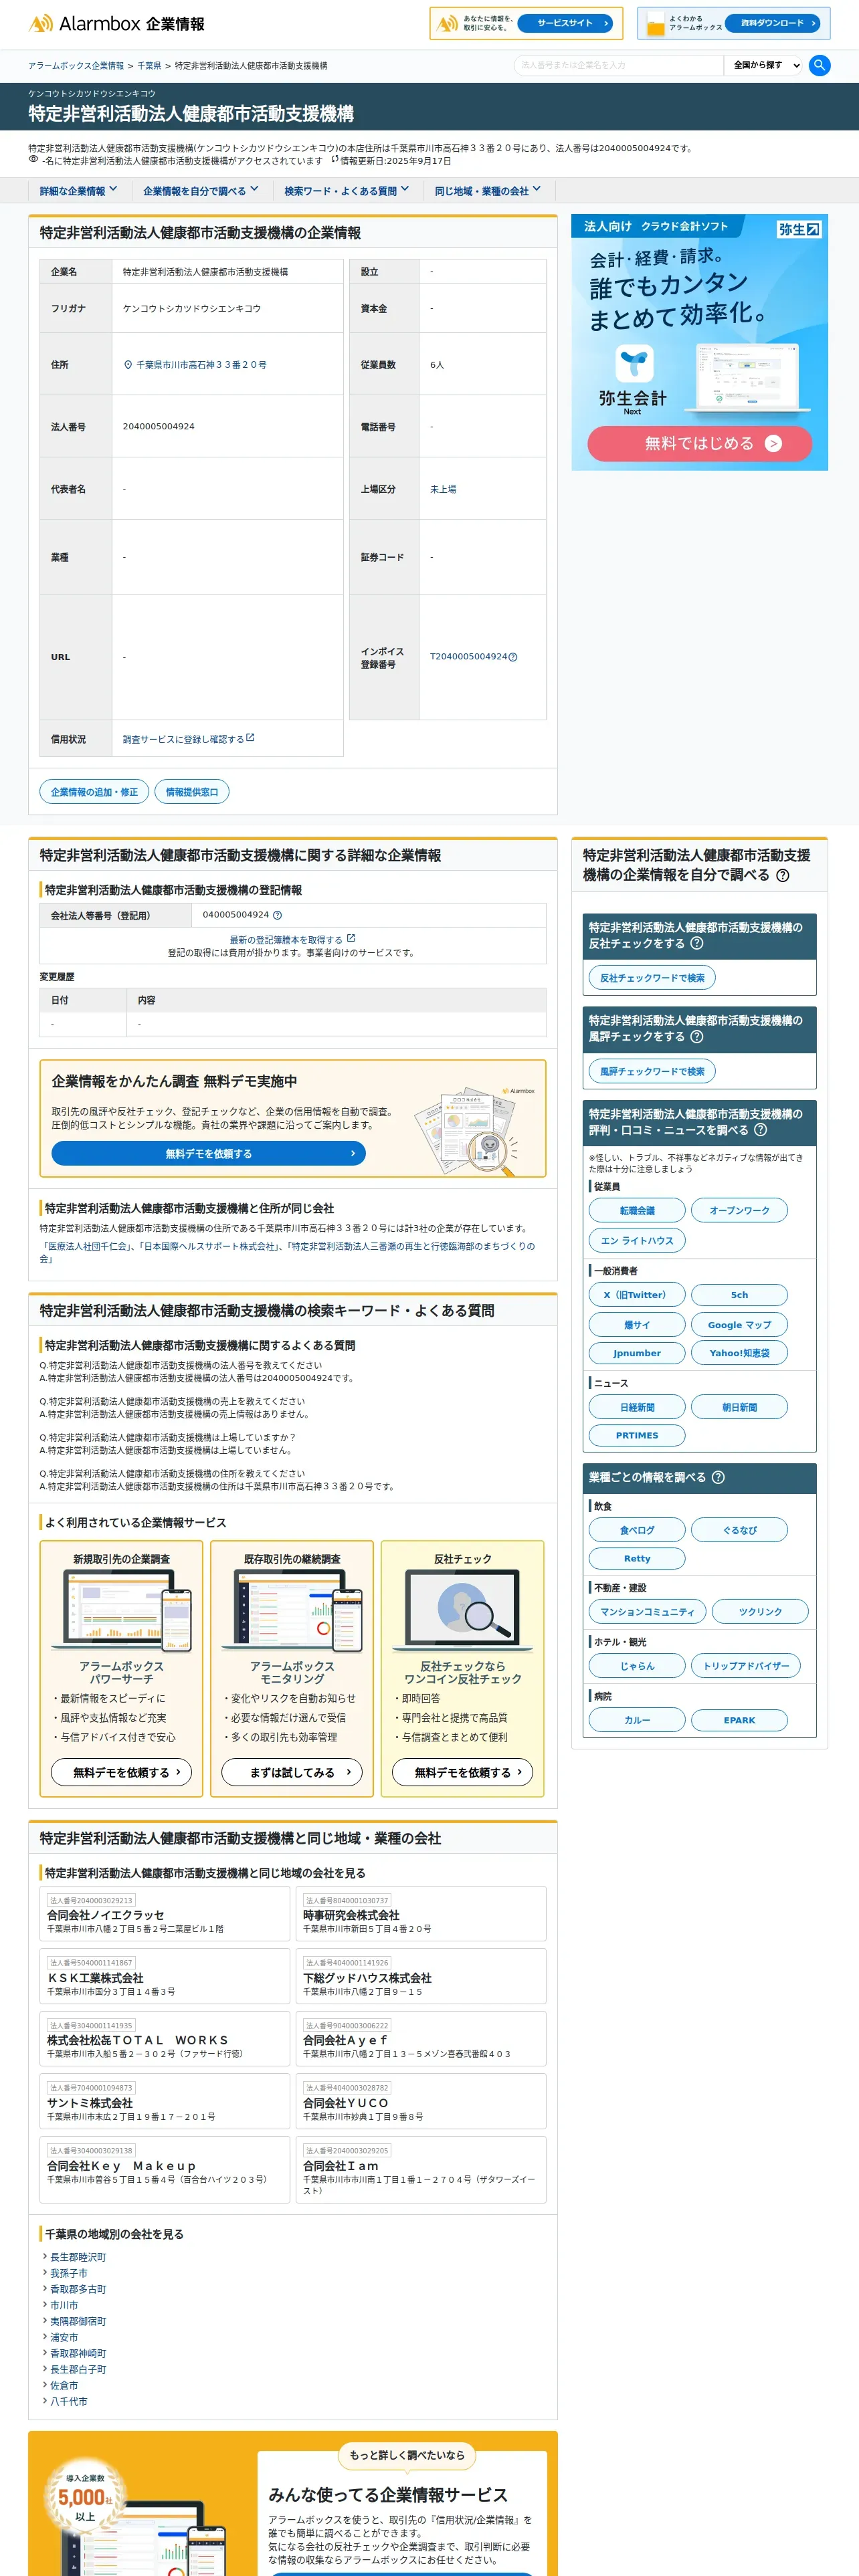Click help icon in 風評チェックをする header
Screen dimensions: 859x2576
[697, 1036]
